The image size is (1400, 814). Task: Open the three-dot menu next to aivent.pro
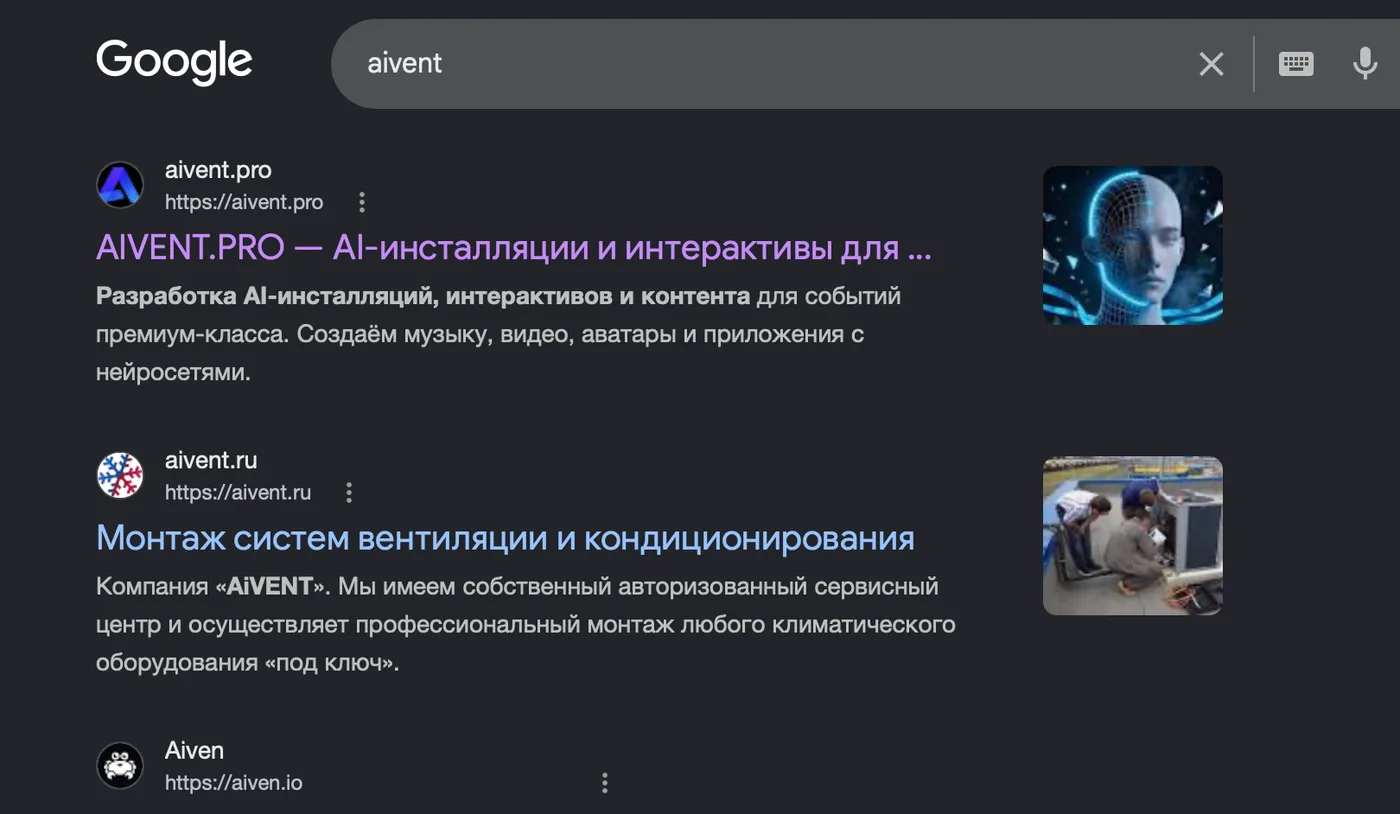click(x=362, y=202)
